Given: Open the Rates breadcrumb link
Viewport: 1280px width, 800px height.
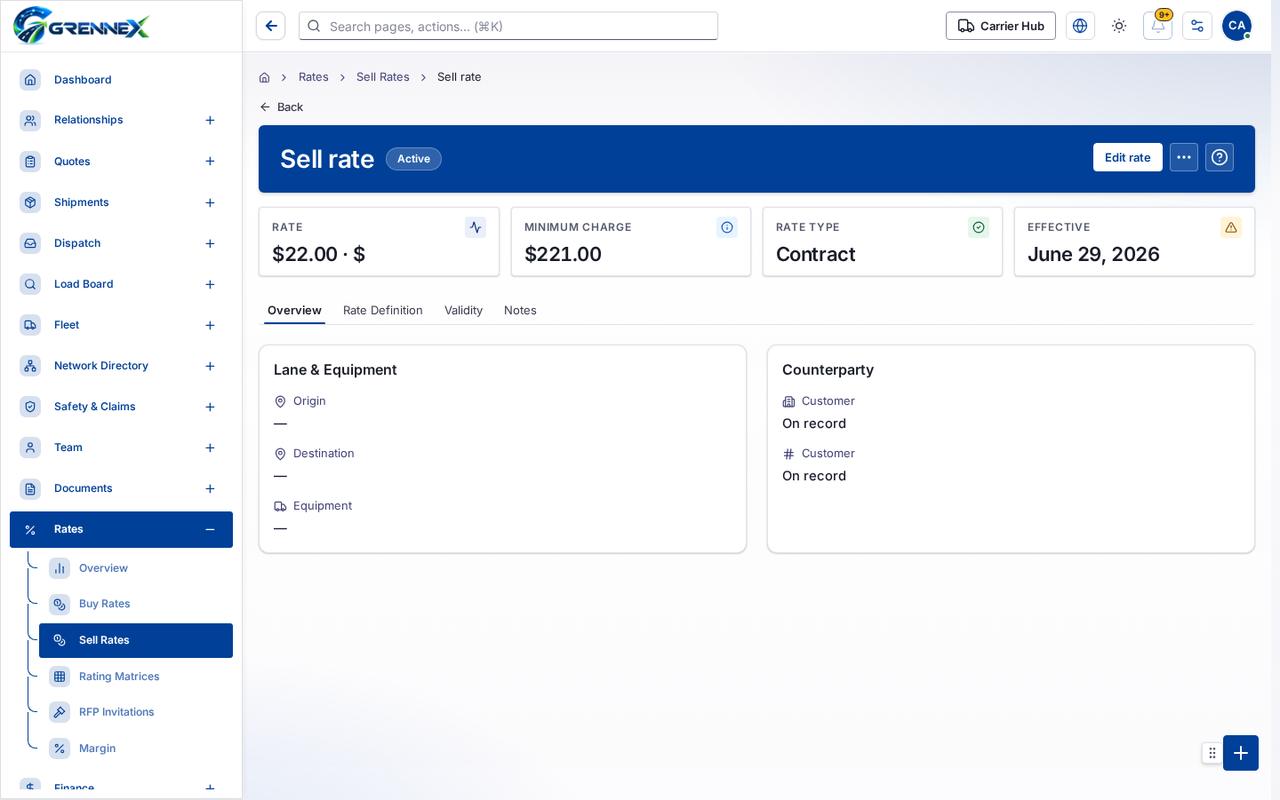Looking at the screenshot, I should pyautogui.click(x=313, y=77).
